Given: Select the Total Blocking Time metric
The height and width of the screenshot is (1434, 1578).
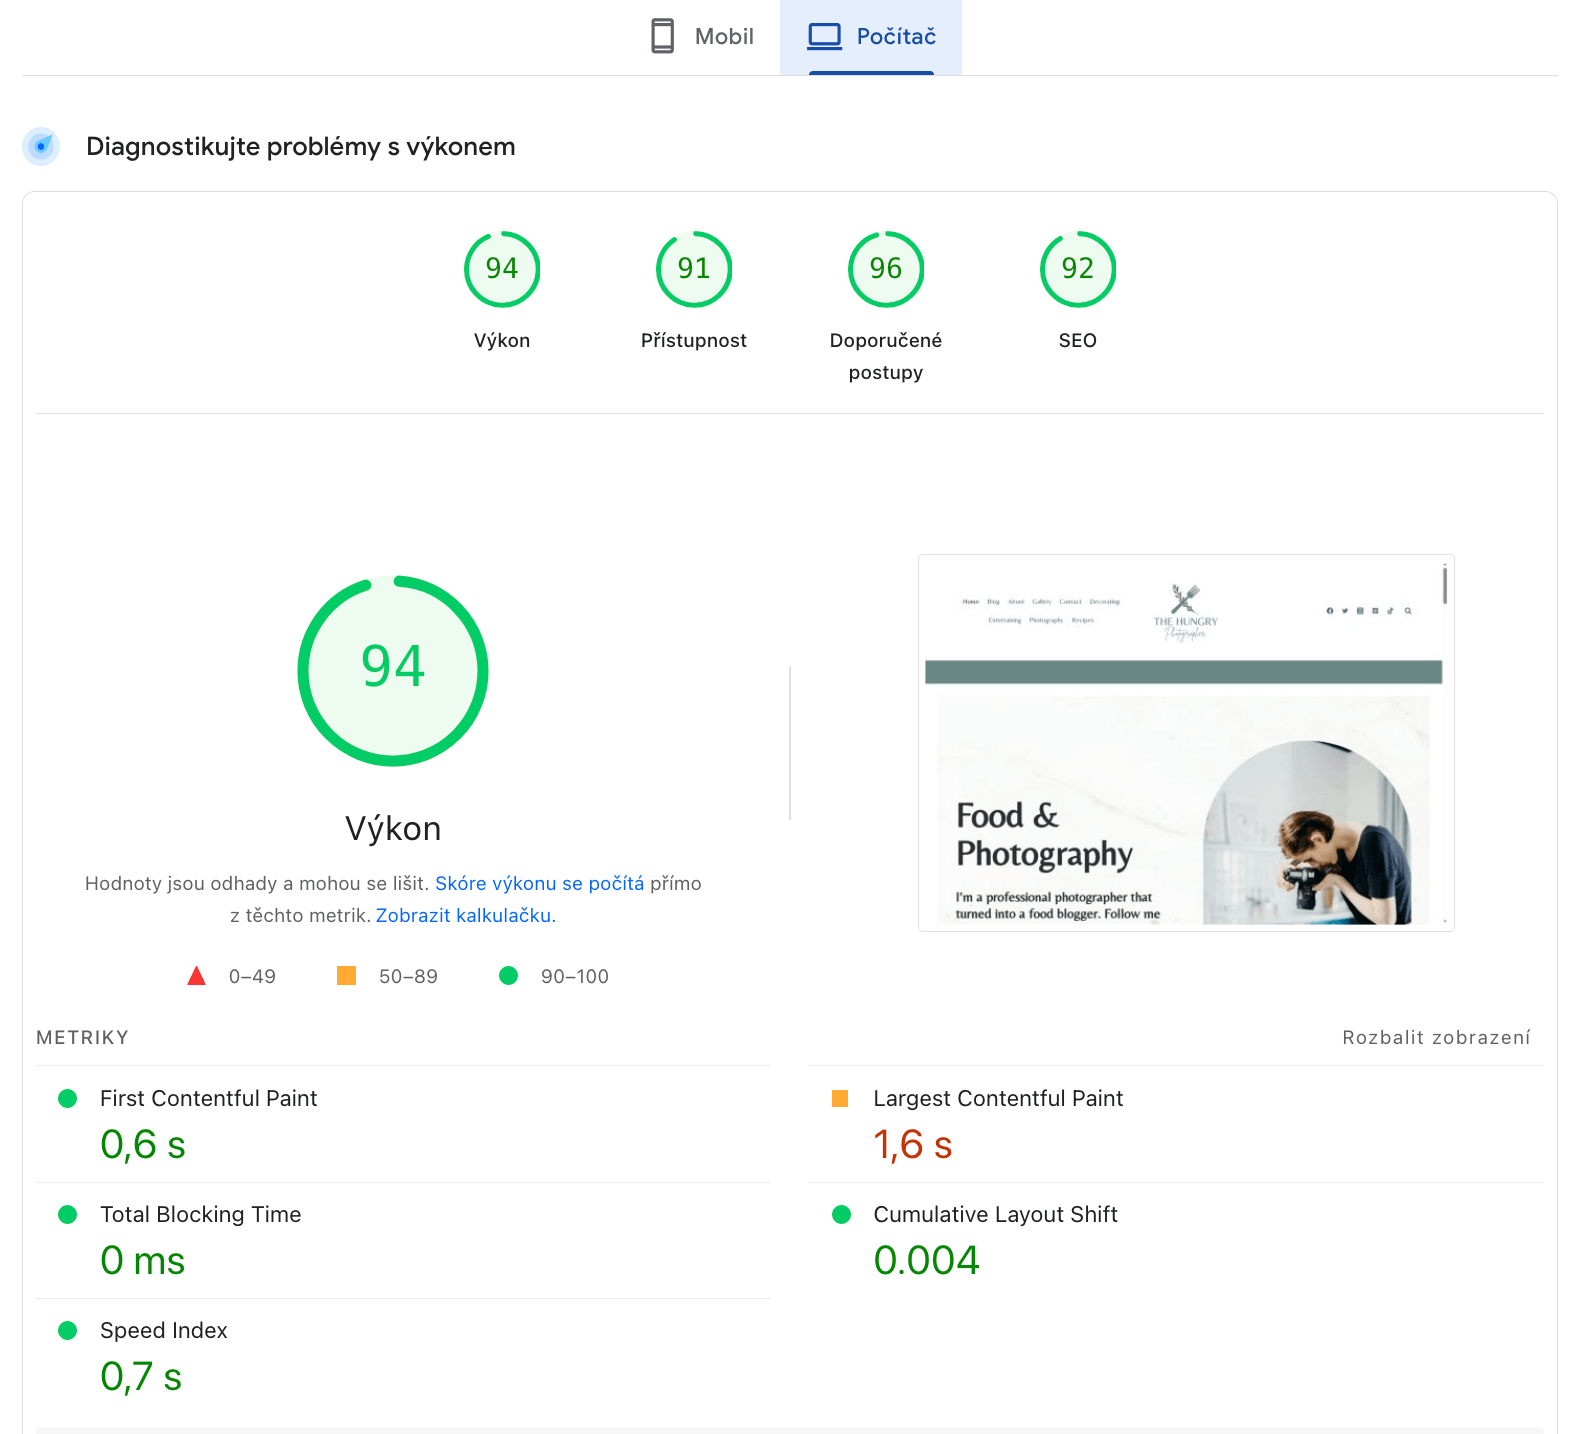Looking at the screenshot, I should [200, 1214].
